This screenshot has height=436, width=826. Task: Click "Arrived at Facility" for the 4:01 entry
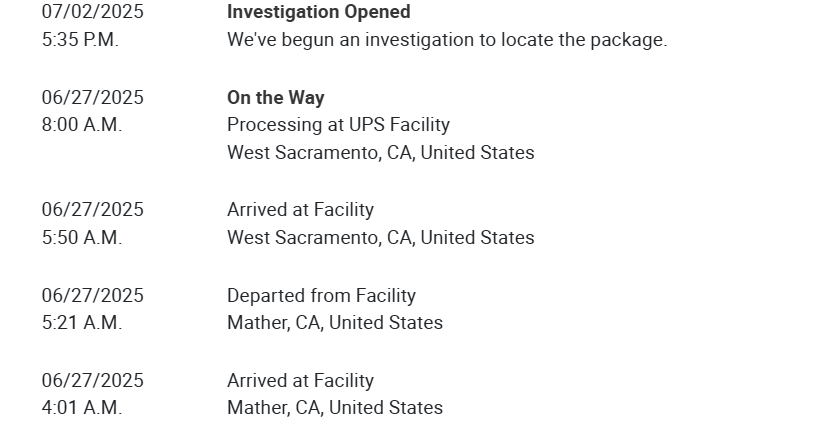(300, 381)
